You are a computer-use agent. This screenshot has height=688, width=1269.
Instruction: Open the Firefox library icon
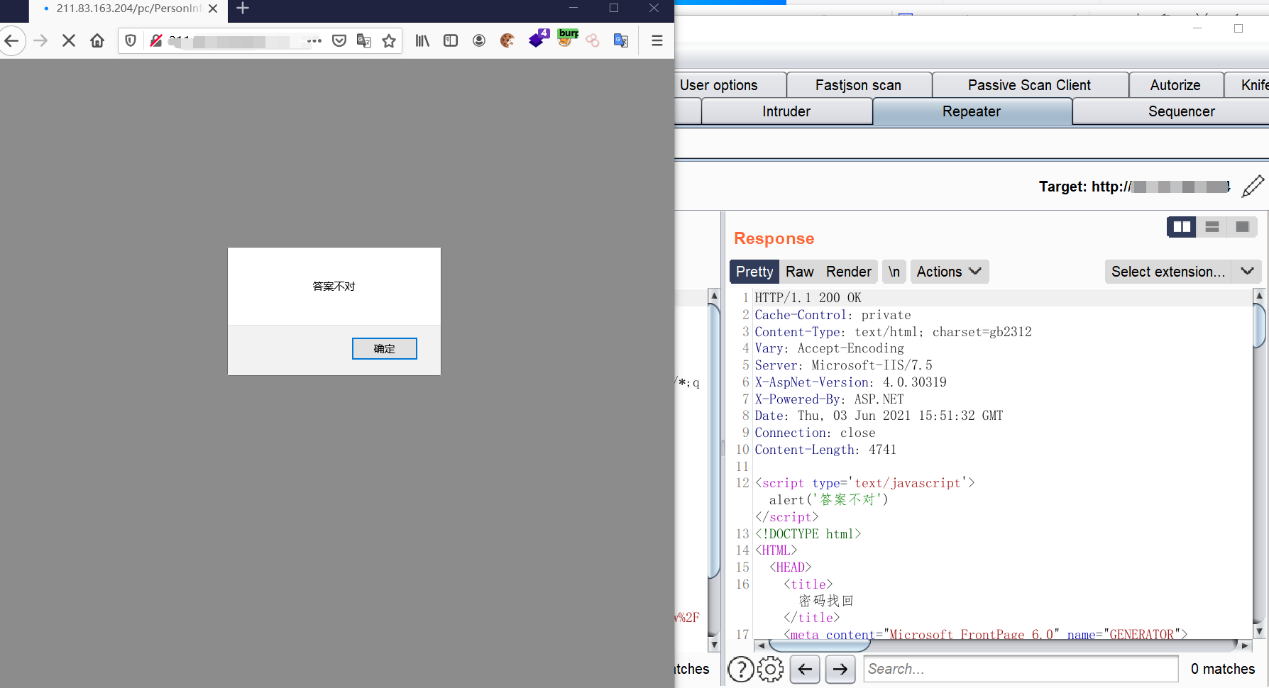(x=422, y=41)
